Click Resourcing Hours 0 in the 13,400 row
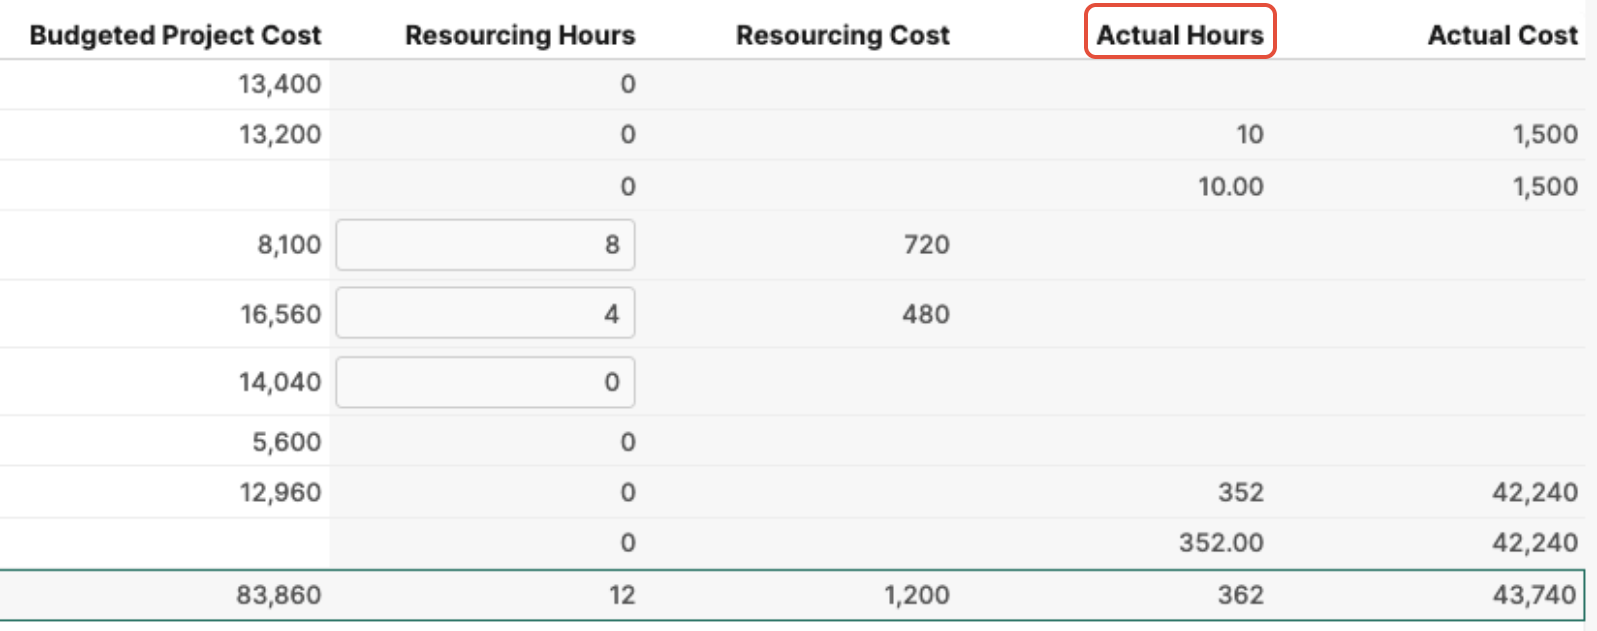 click(628, 84)
